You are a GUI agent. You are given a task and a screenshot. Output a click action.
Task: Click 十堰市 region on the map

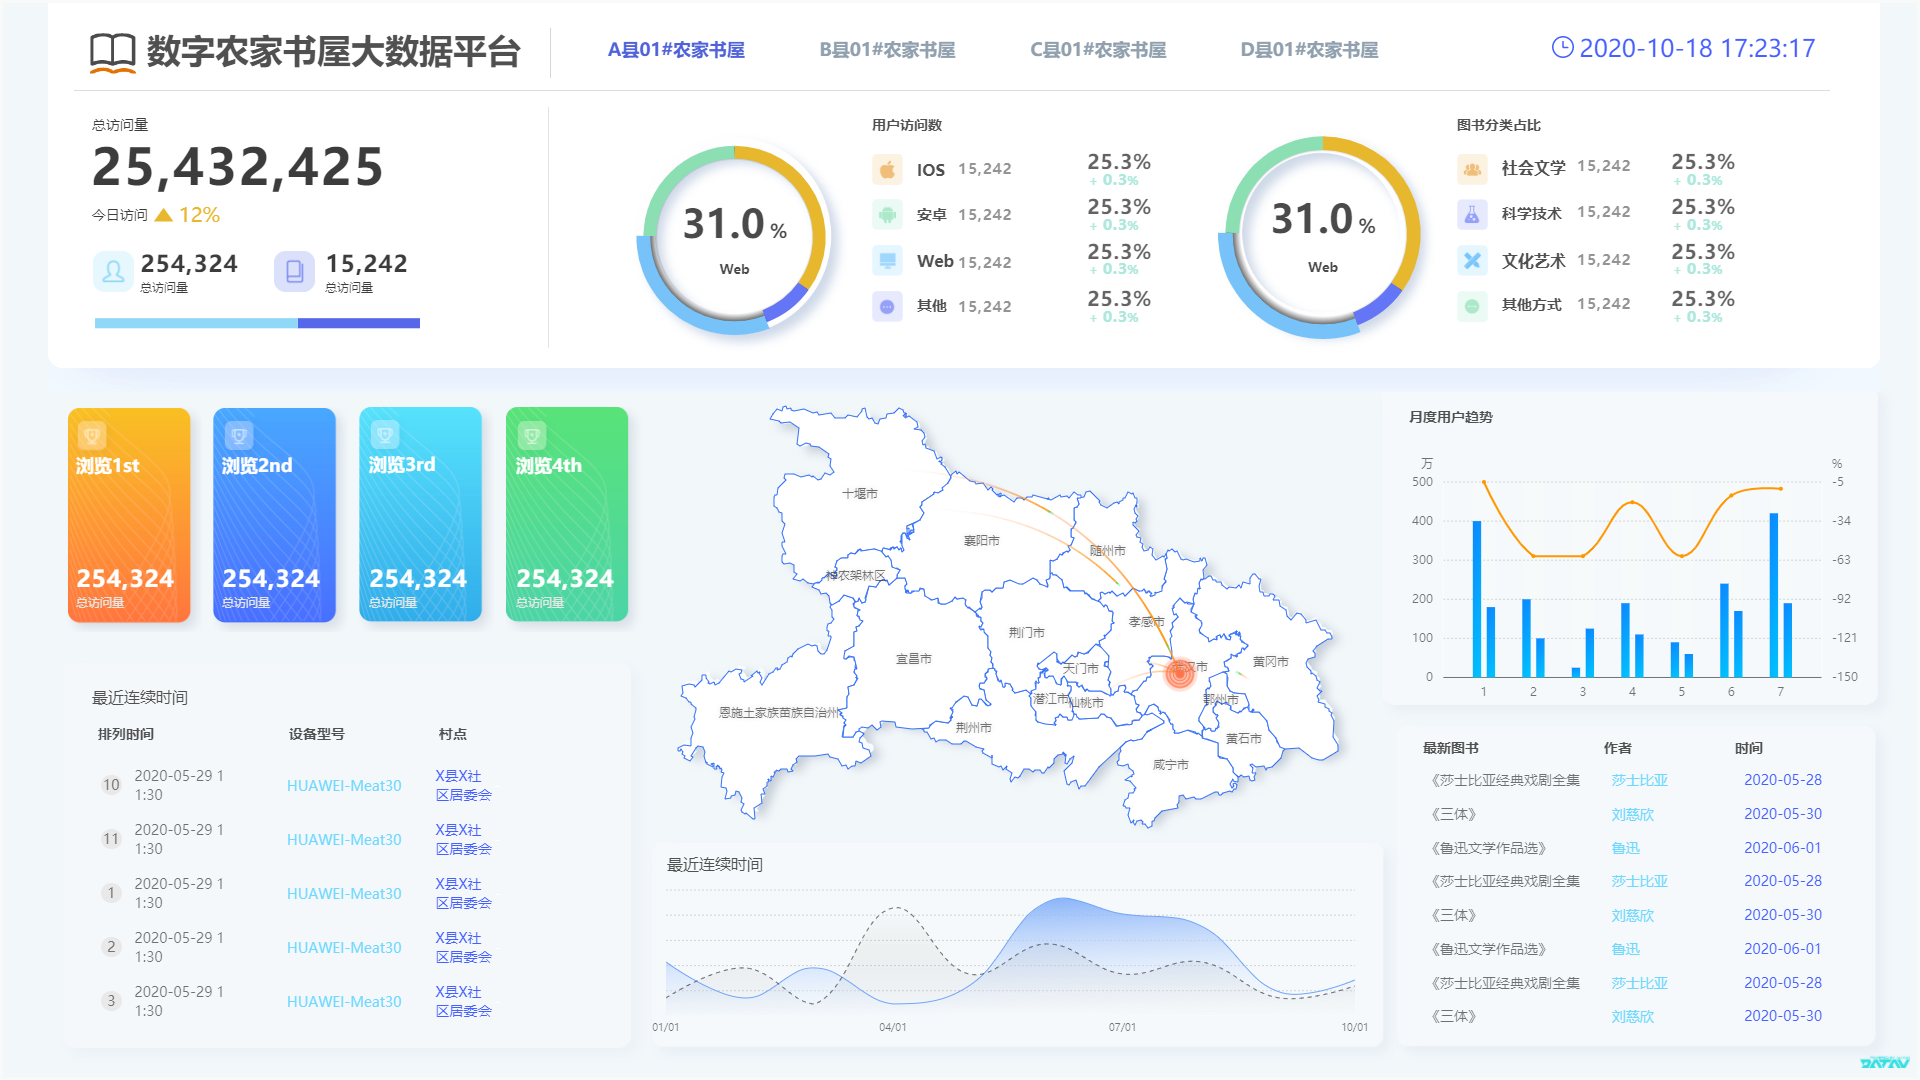click(859, 493)
